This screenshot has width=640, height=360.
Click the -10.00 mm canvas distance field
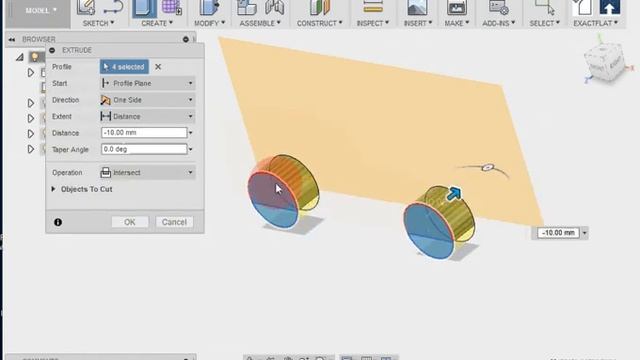558,233
